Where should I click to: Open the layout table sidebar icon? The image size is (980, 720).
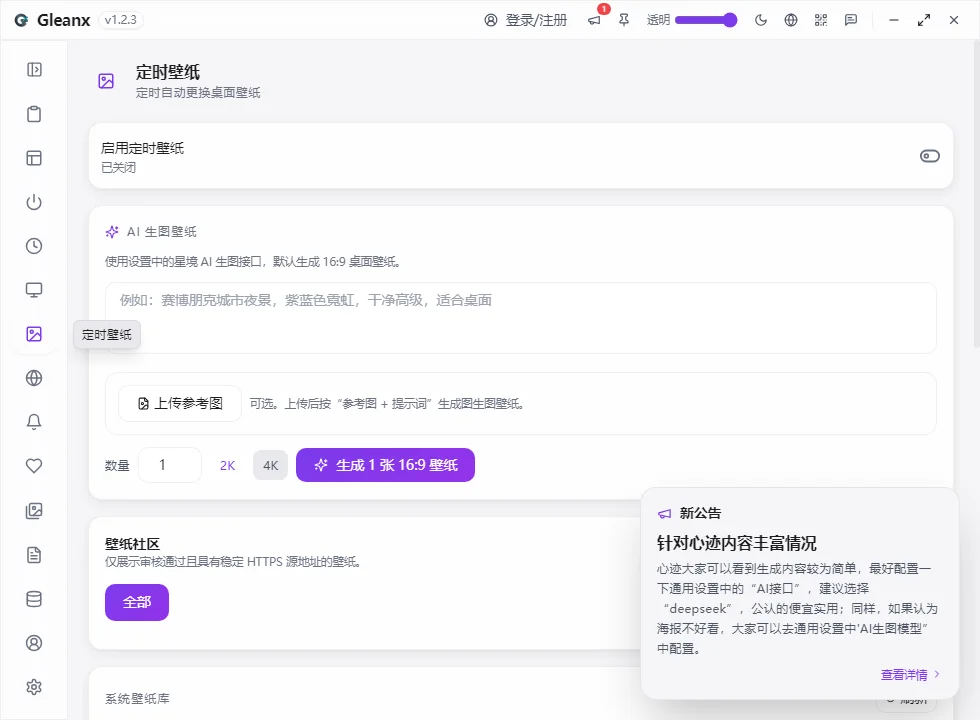(34, 158)
